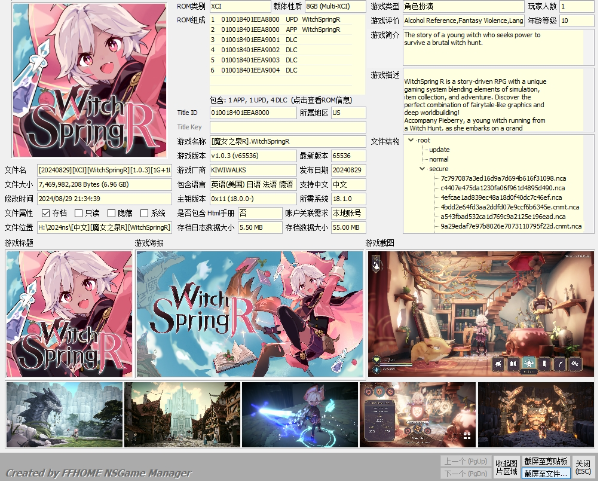This screenshot has height=481, width=598.
Task: Click the file location path field
Action: [x=104, y=227]
